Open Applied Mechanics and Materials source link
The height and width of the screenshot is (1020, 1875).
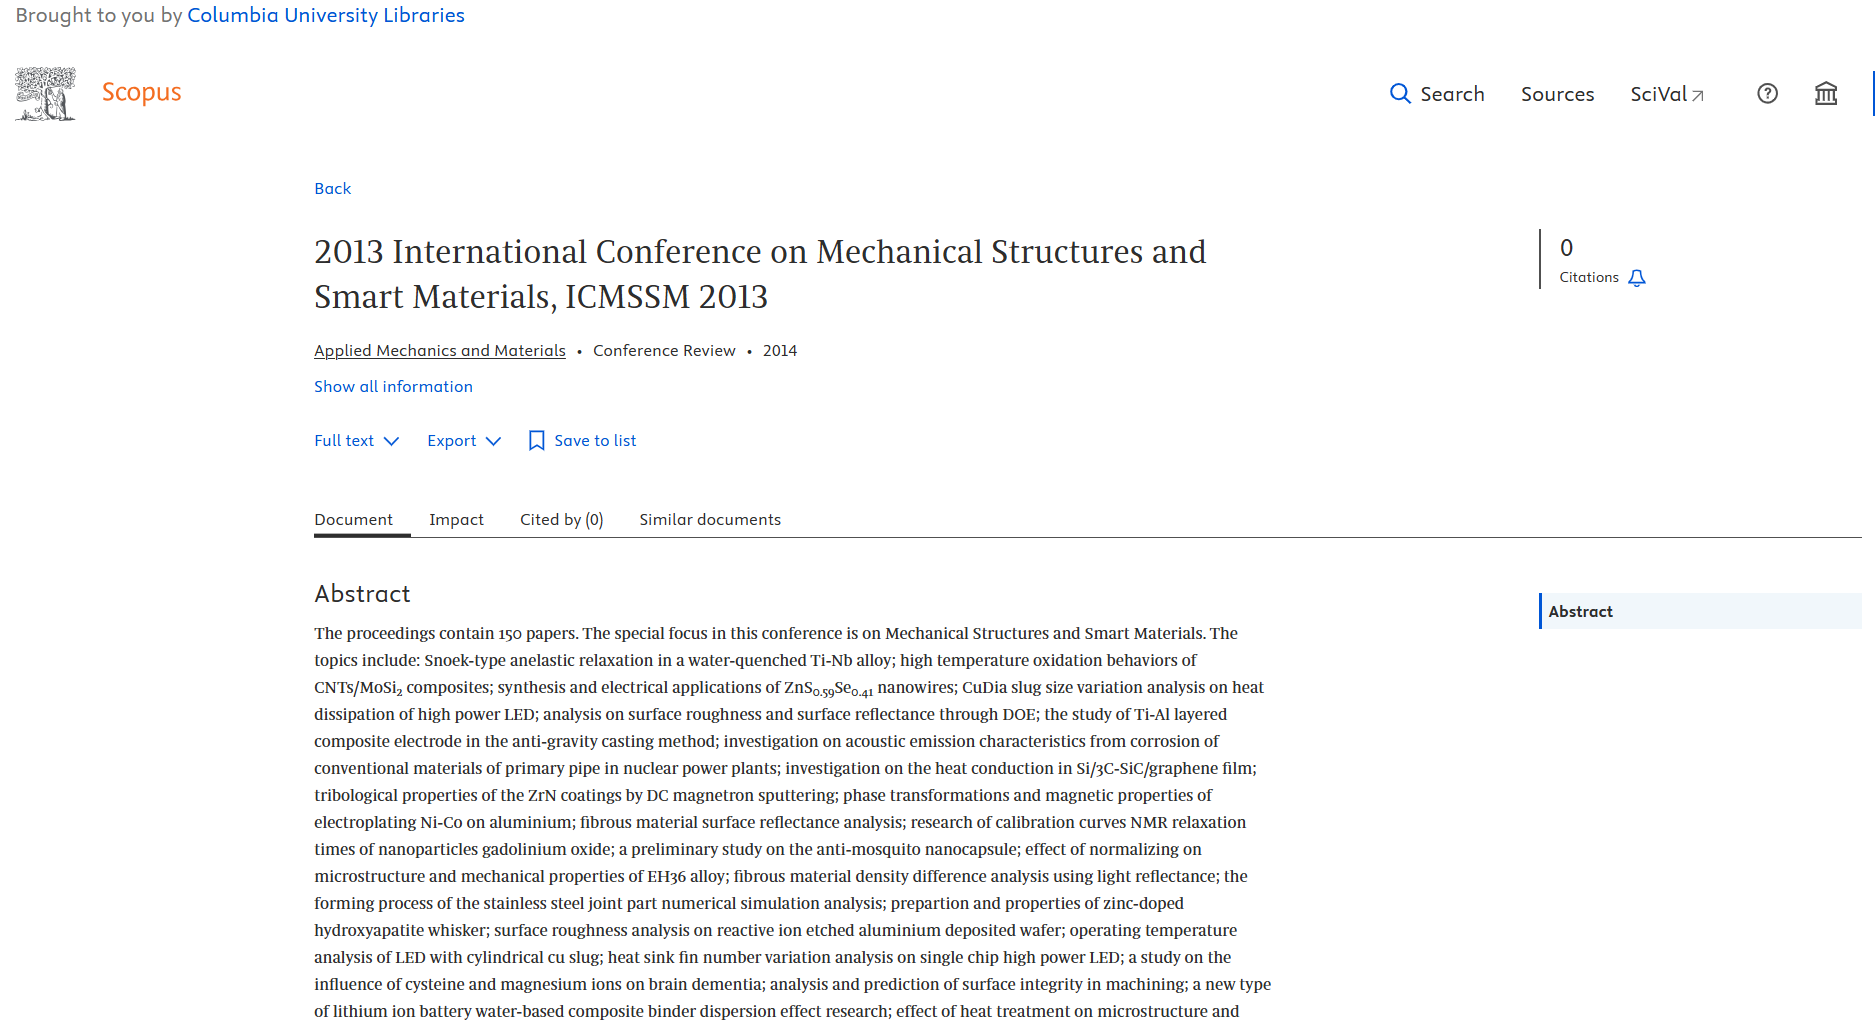tap(439, 351)
